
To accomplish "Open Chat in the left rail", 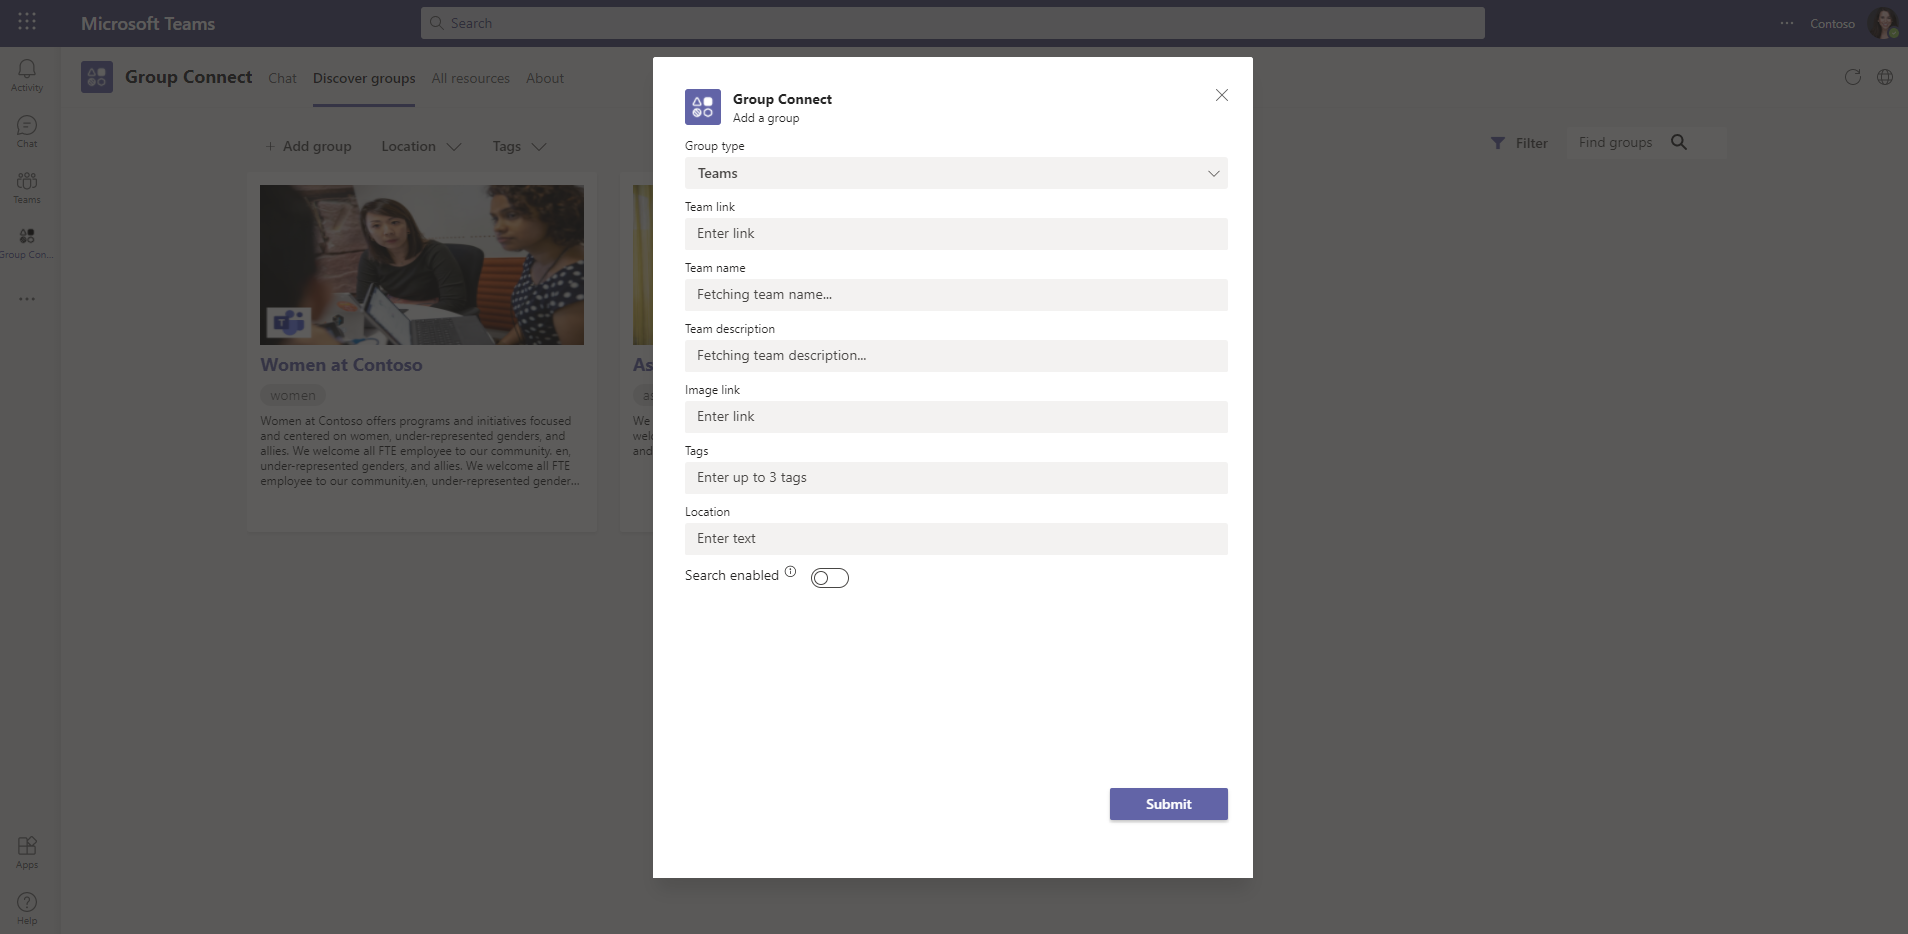I will tap(27, 131).
